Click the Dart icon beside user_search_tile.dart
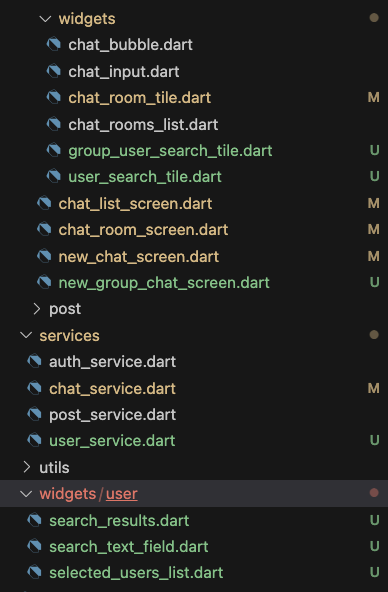Screen dimensions: 388x592 pos(54,176)
